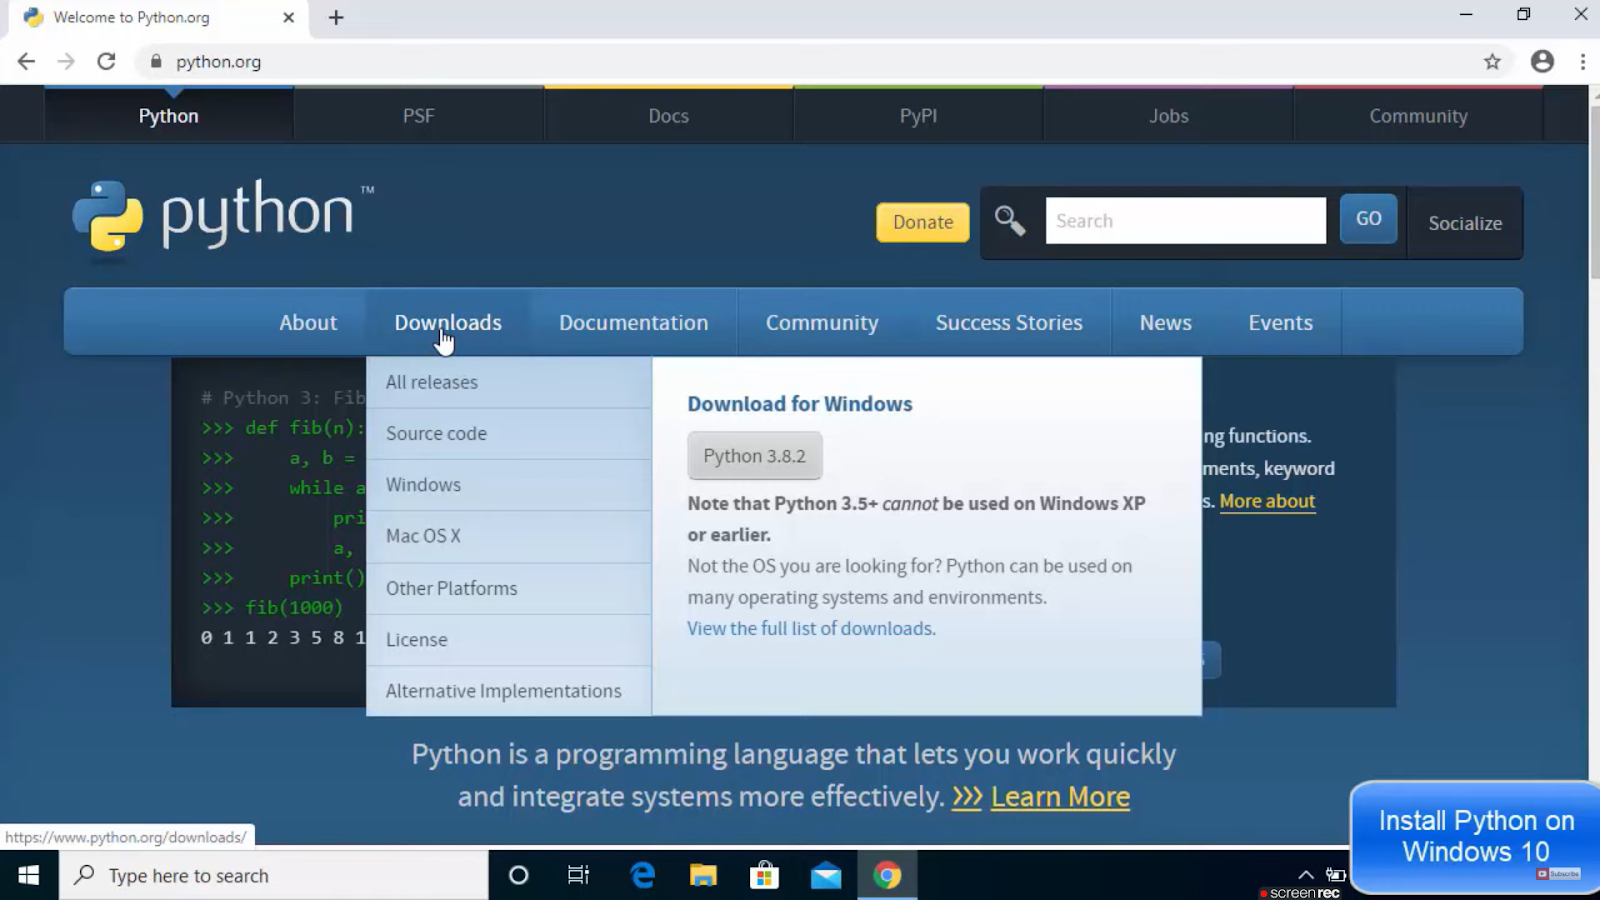Screen dimensions: 1600x900
Task: Open the Events menu
Action: [1280, 322]
